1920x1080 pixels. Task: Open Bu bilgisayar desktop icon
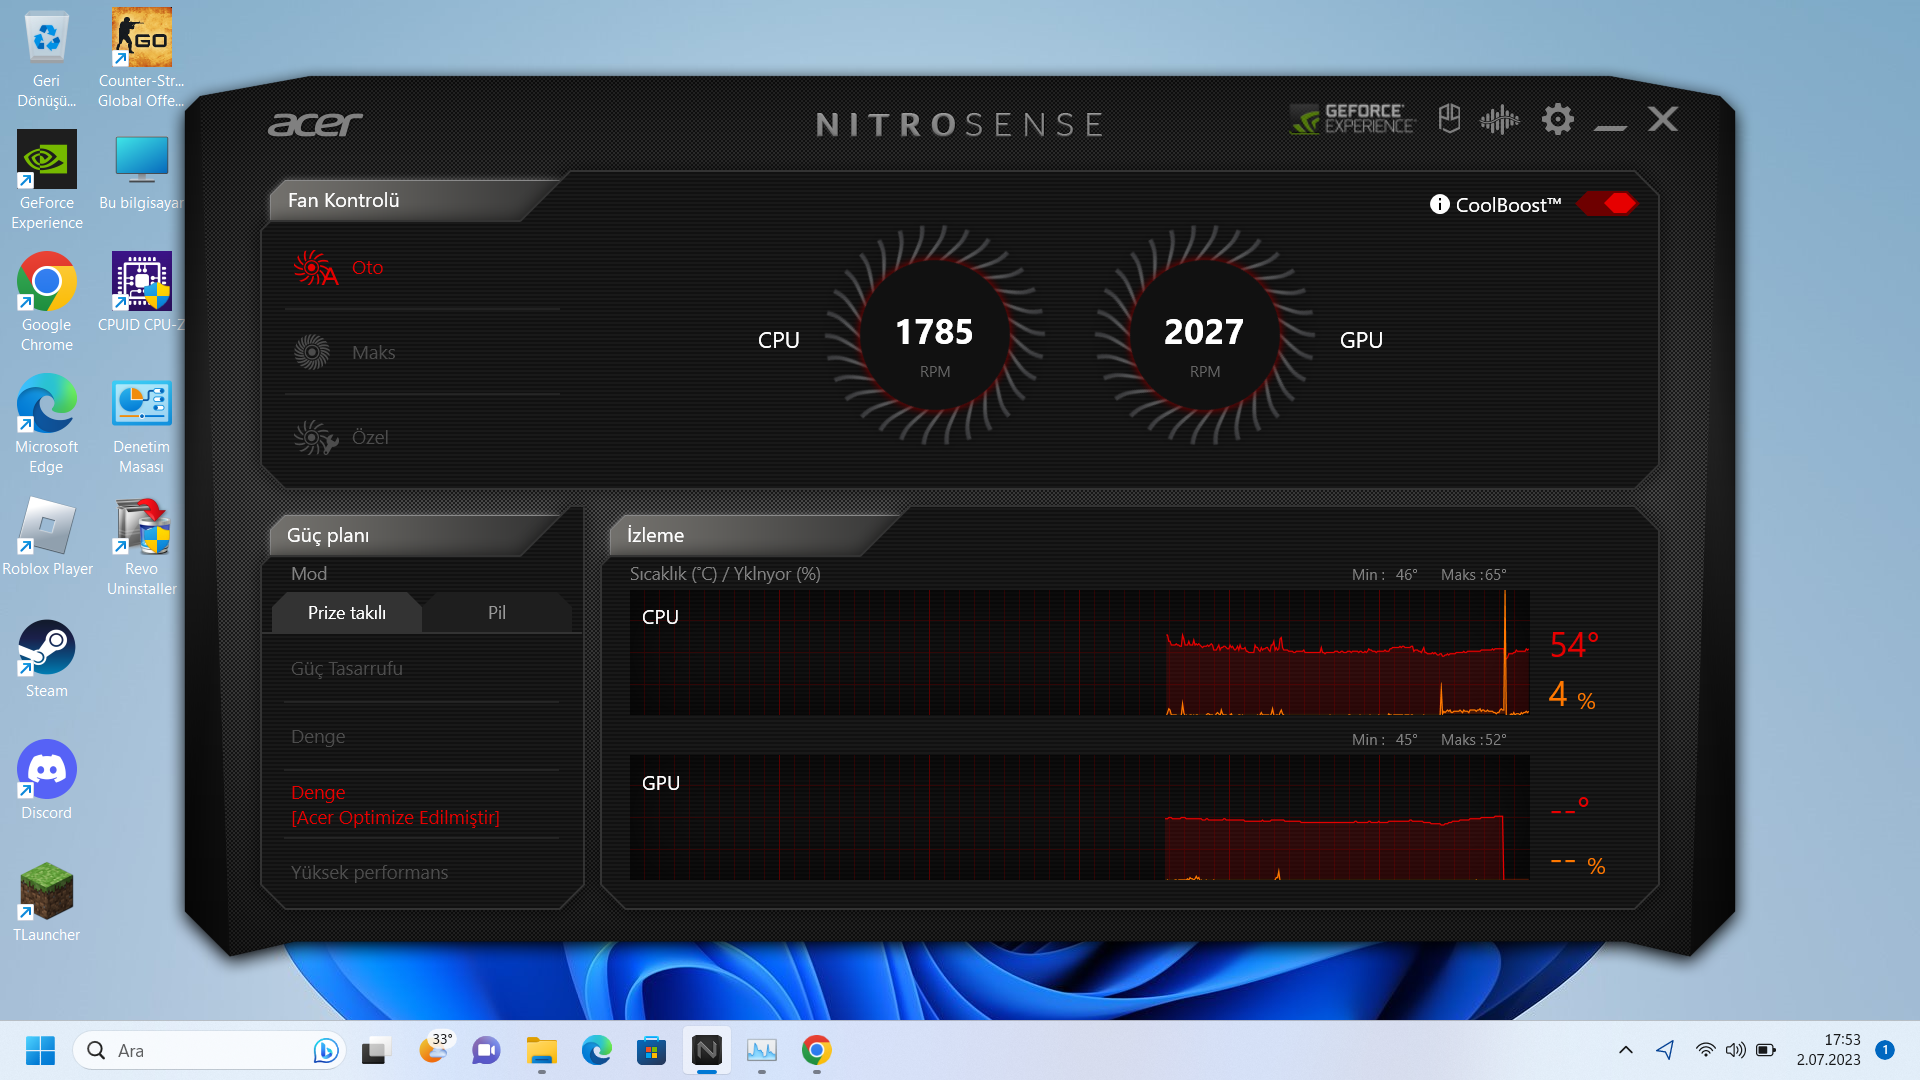coord(141,171)
